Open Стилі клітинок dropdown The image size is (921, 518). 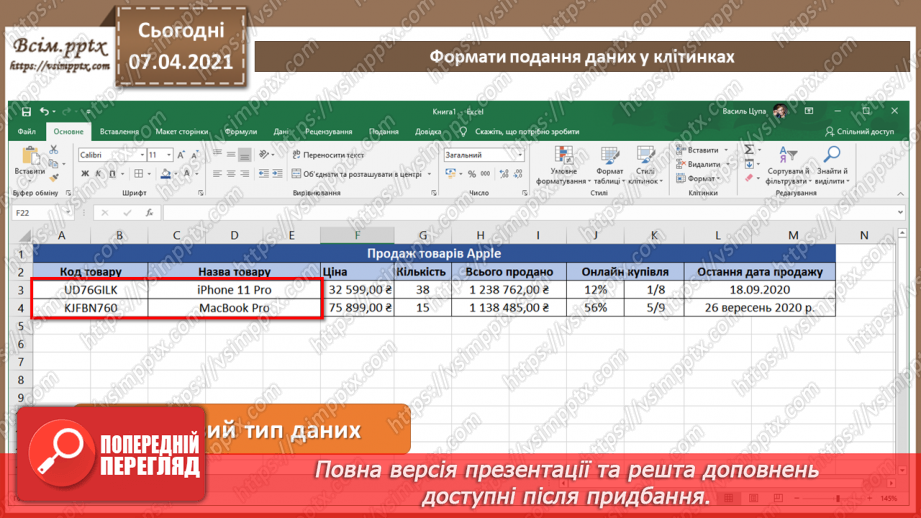(645, 166)
